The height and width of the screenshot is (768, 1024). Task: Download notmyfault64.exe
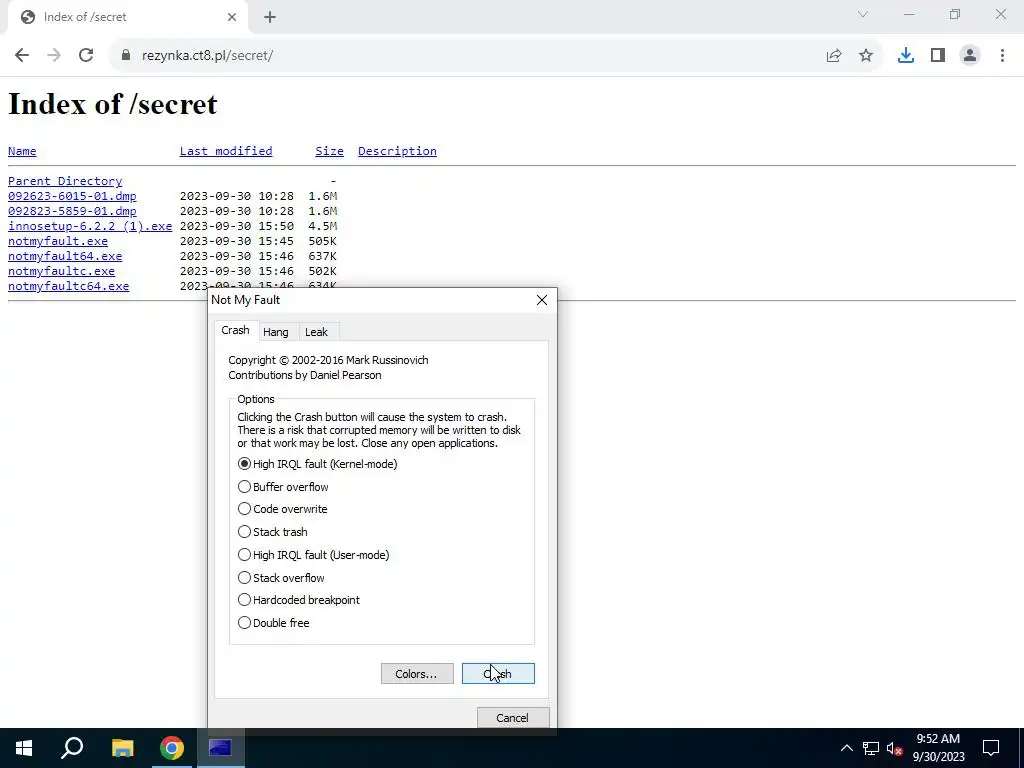click(x=65, y=256)
